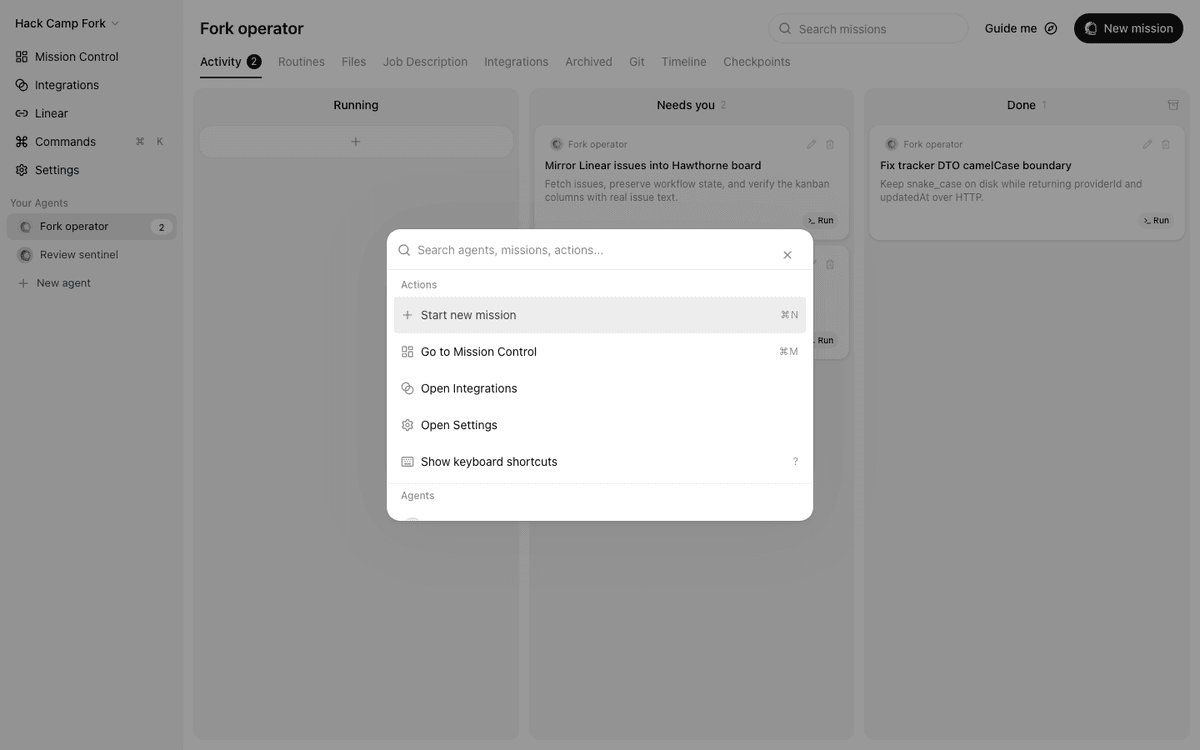Click the link icon beside Open Integrations
The width and height of the screenshot is (1200, 750).
pos(407,388)
